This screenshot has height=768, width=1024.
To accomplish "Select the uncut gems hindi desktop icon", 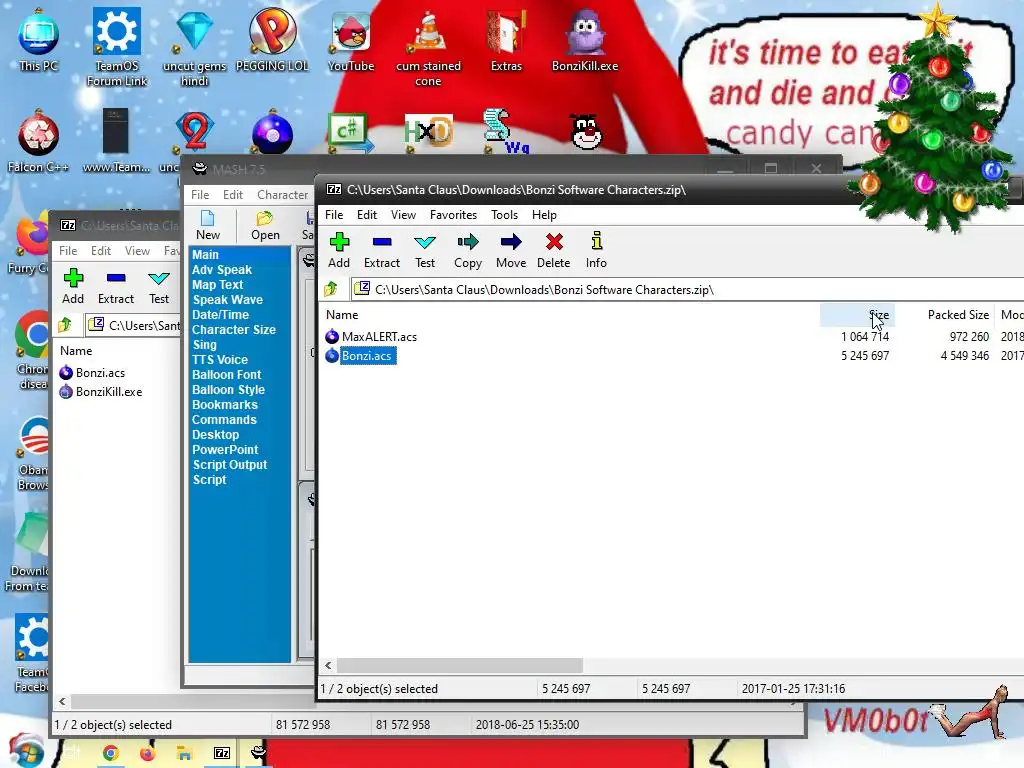I will point(195,47).
